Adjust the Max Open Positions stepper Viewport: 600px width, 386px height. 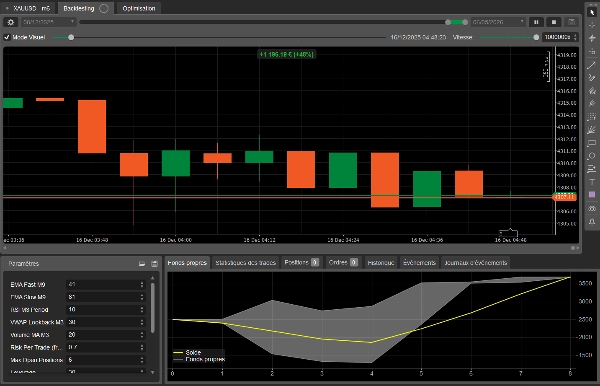[142, 360]
